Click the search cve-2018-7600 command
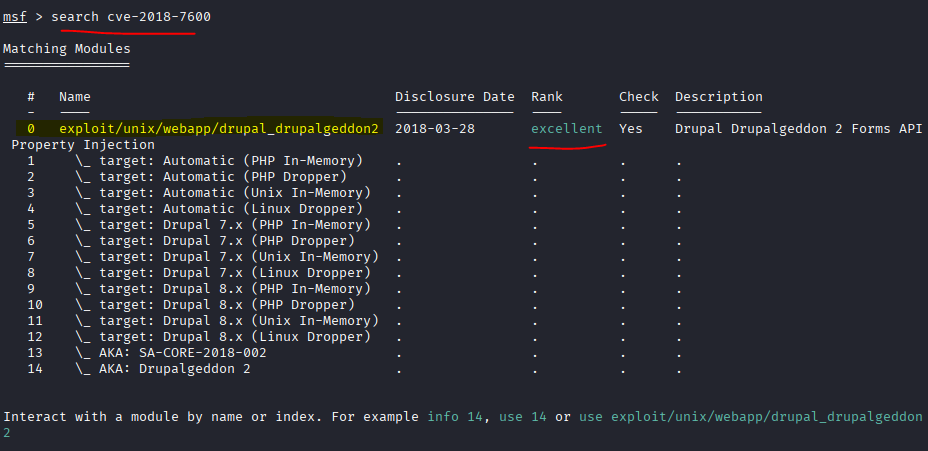Image resolution: width=928 pixels, height=451 pixels. click(131, 17)
